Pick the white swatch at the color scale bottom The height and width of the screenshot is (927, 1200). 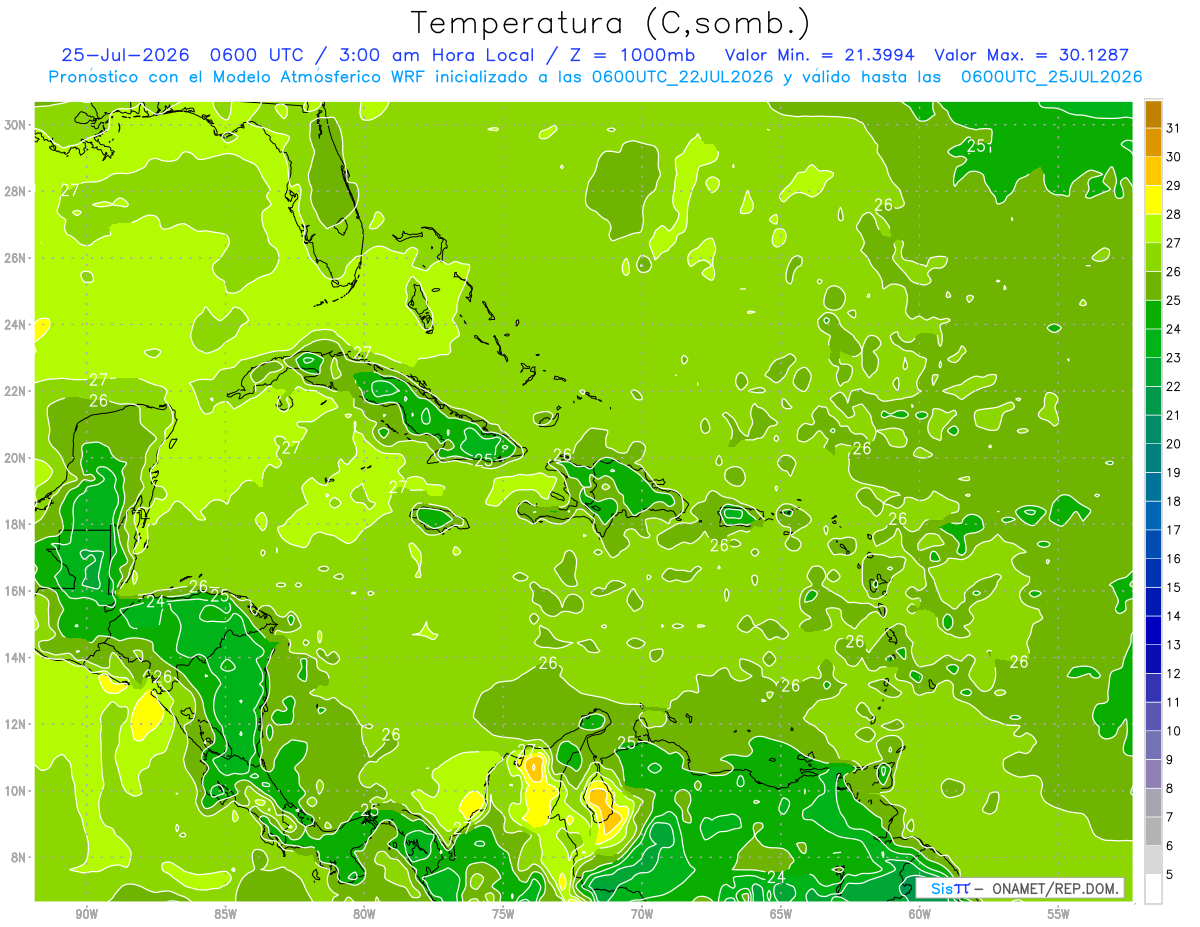[x=1153, y=889]
